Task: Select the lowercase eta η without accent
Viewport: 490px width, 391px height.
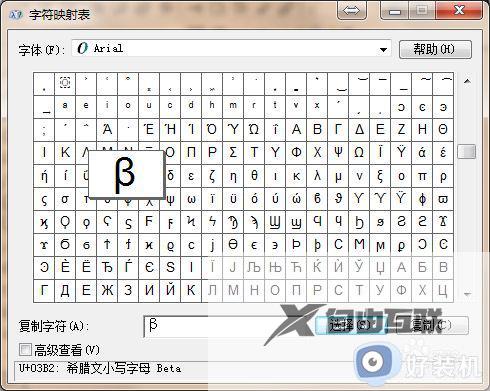Action: tap(233, 176)
